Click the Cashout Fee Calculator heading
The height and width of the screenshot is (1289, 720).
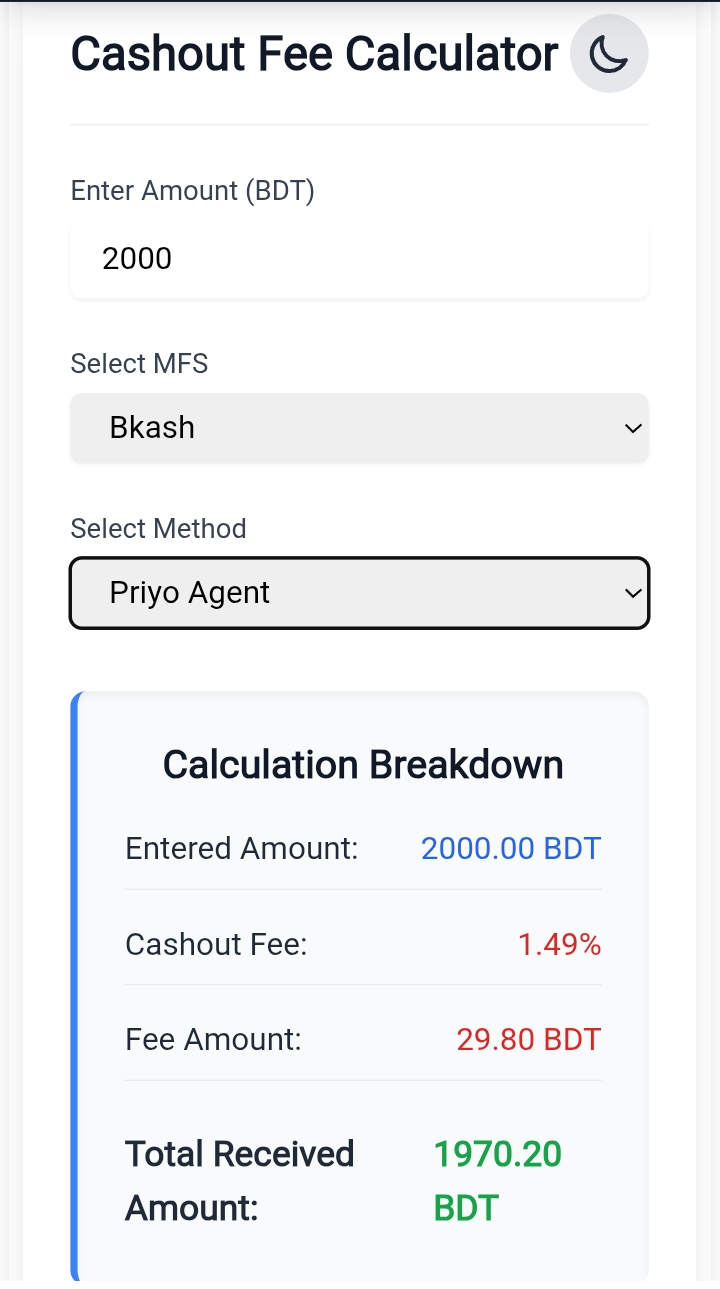314,54
